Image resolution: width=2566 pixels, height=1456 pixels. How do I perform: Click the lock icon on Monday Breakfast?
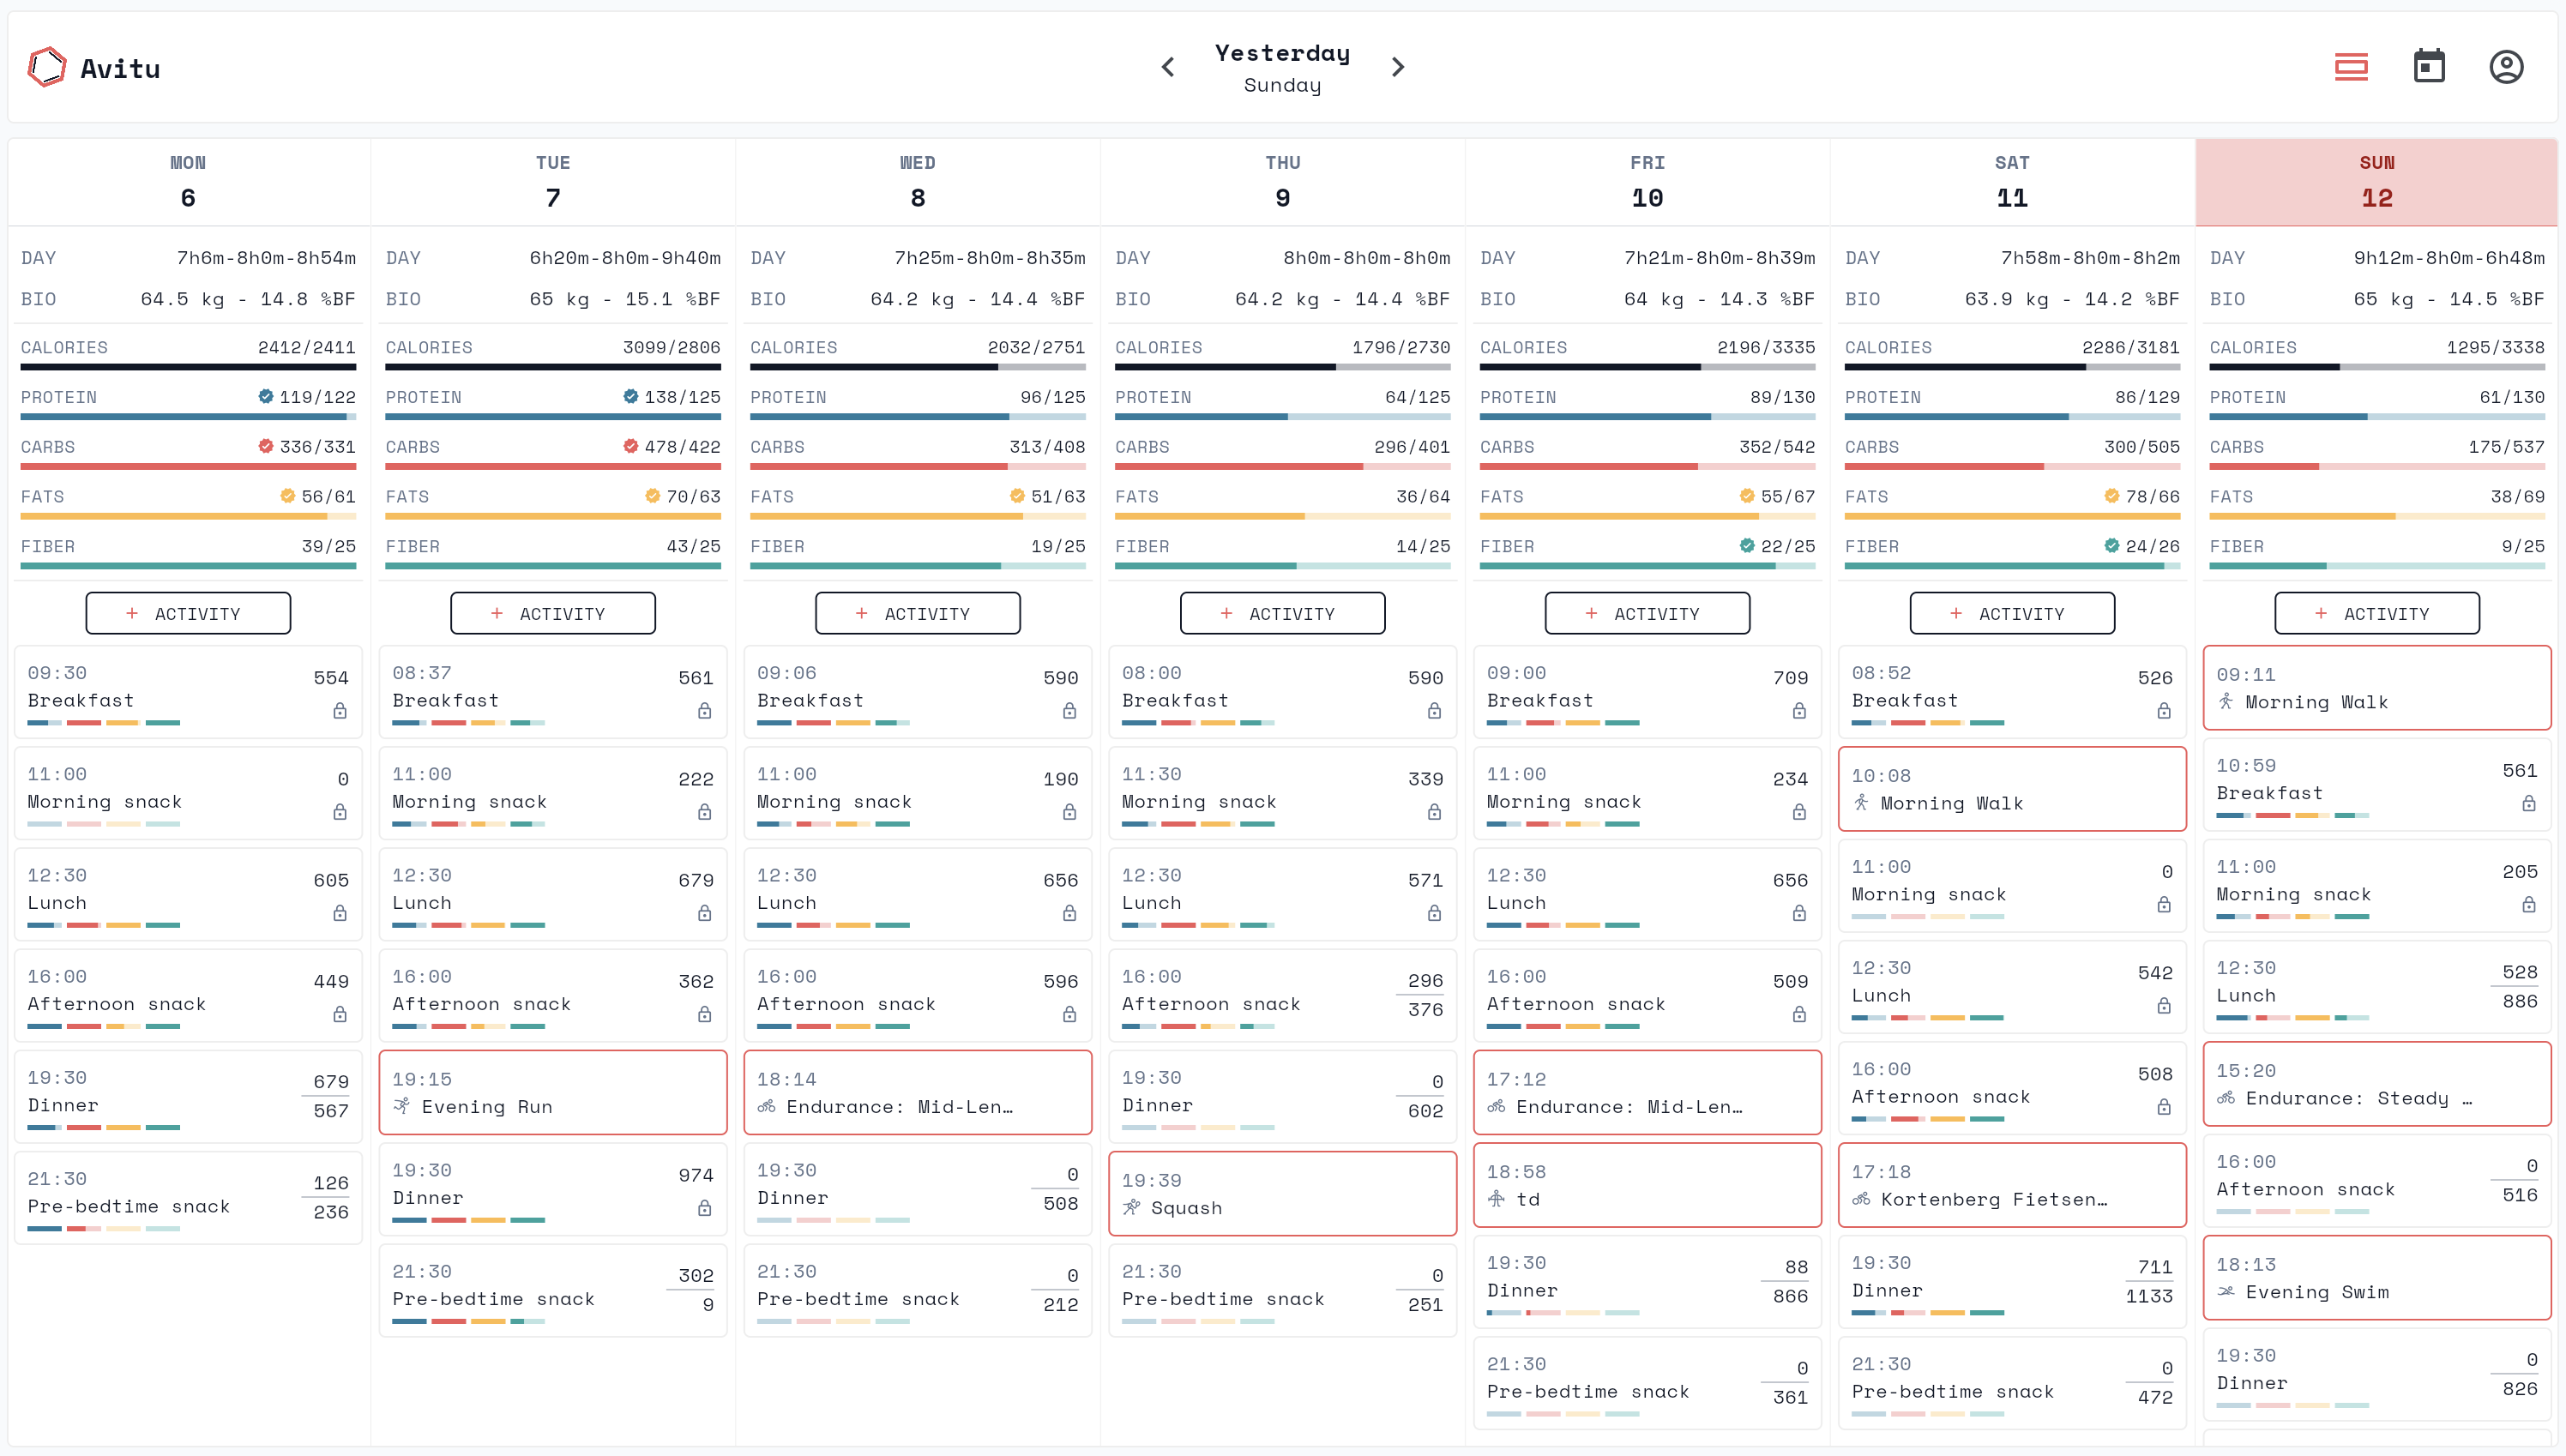(x=340, y=711)
